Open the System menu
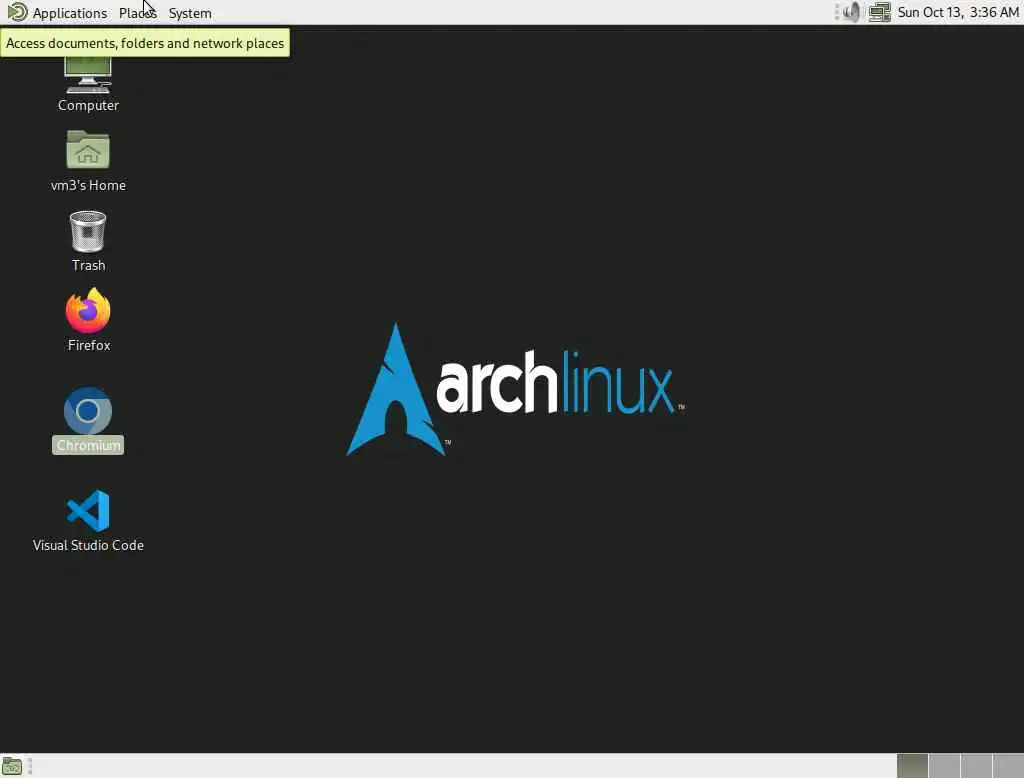The height and width of the screenshot is (778, 1024). [x=190, y=12]
